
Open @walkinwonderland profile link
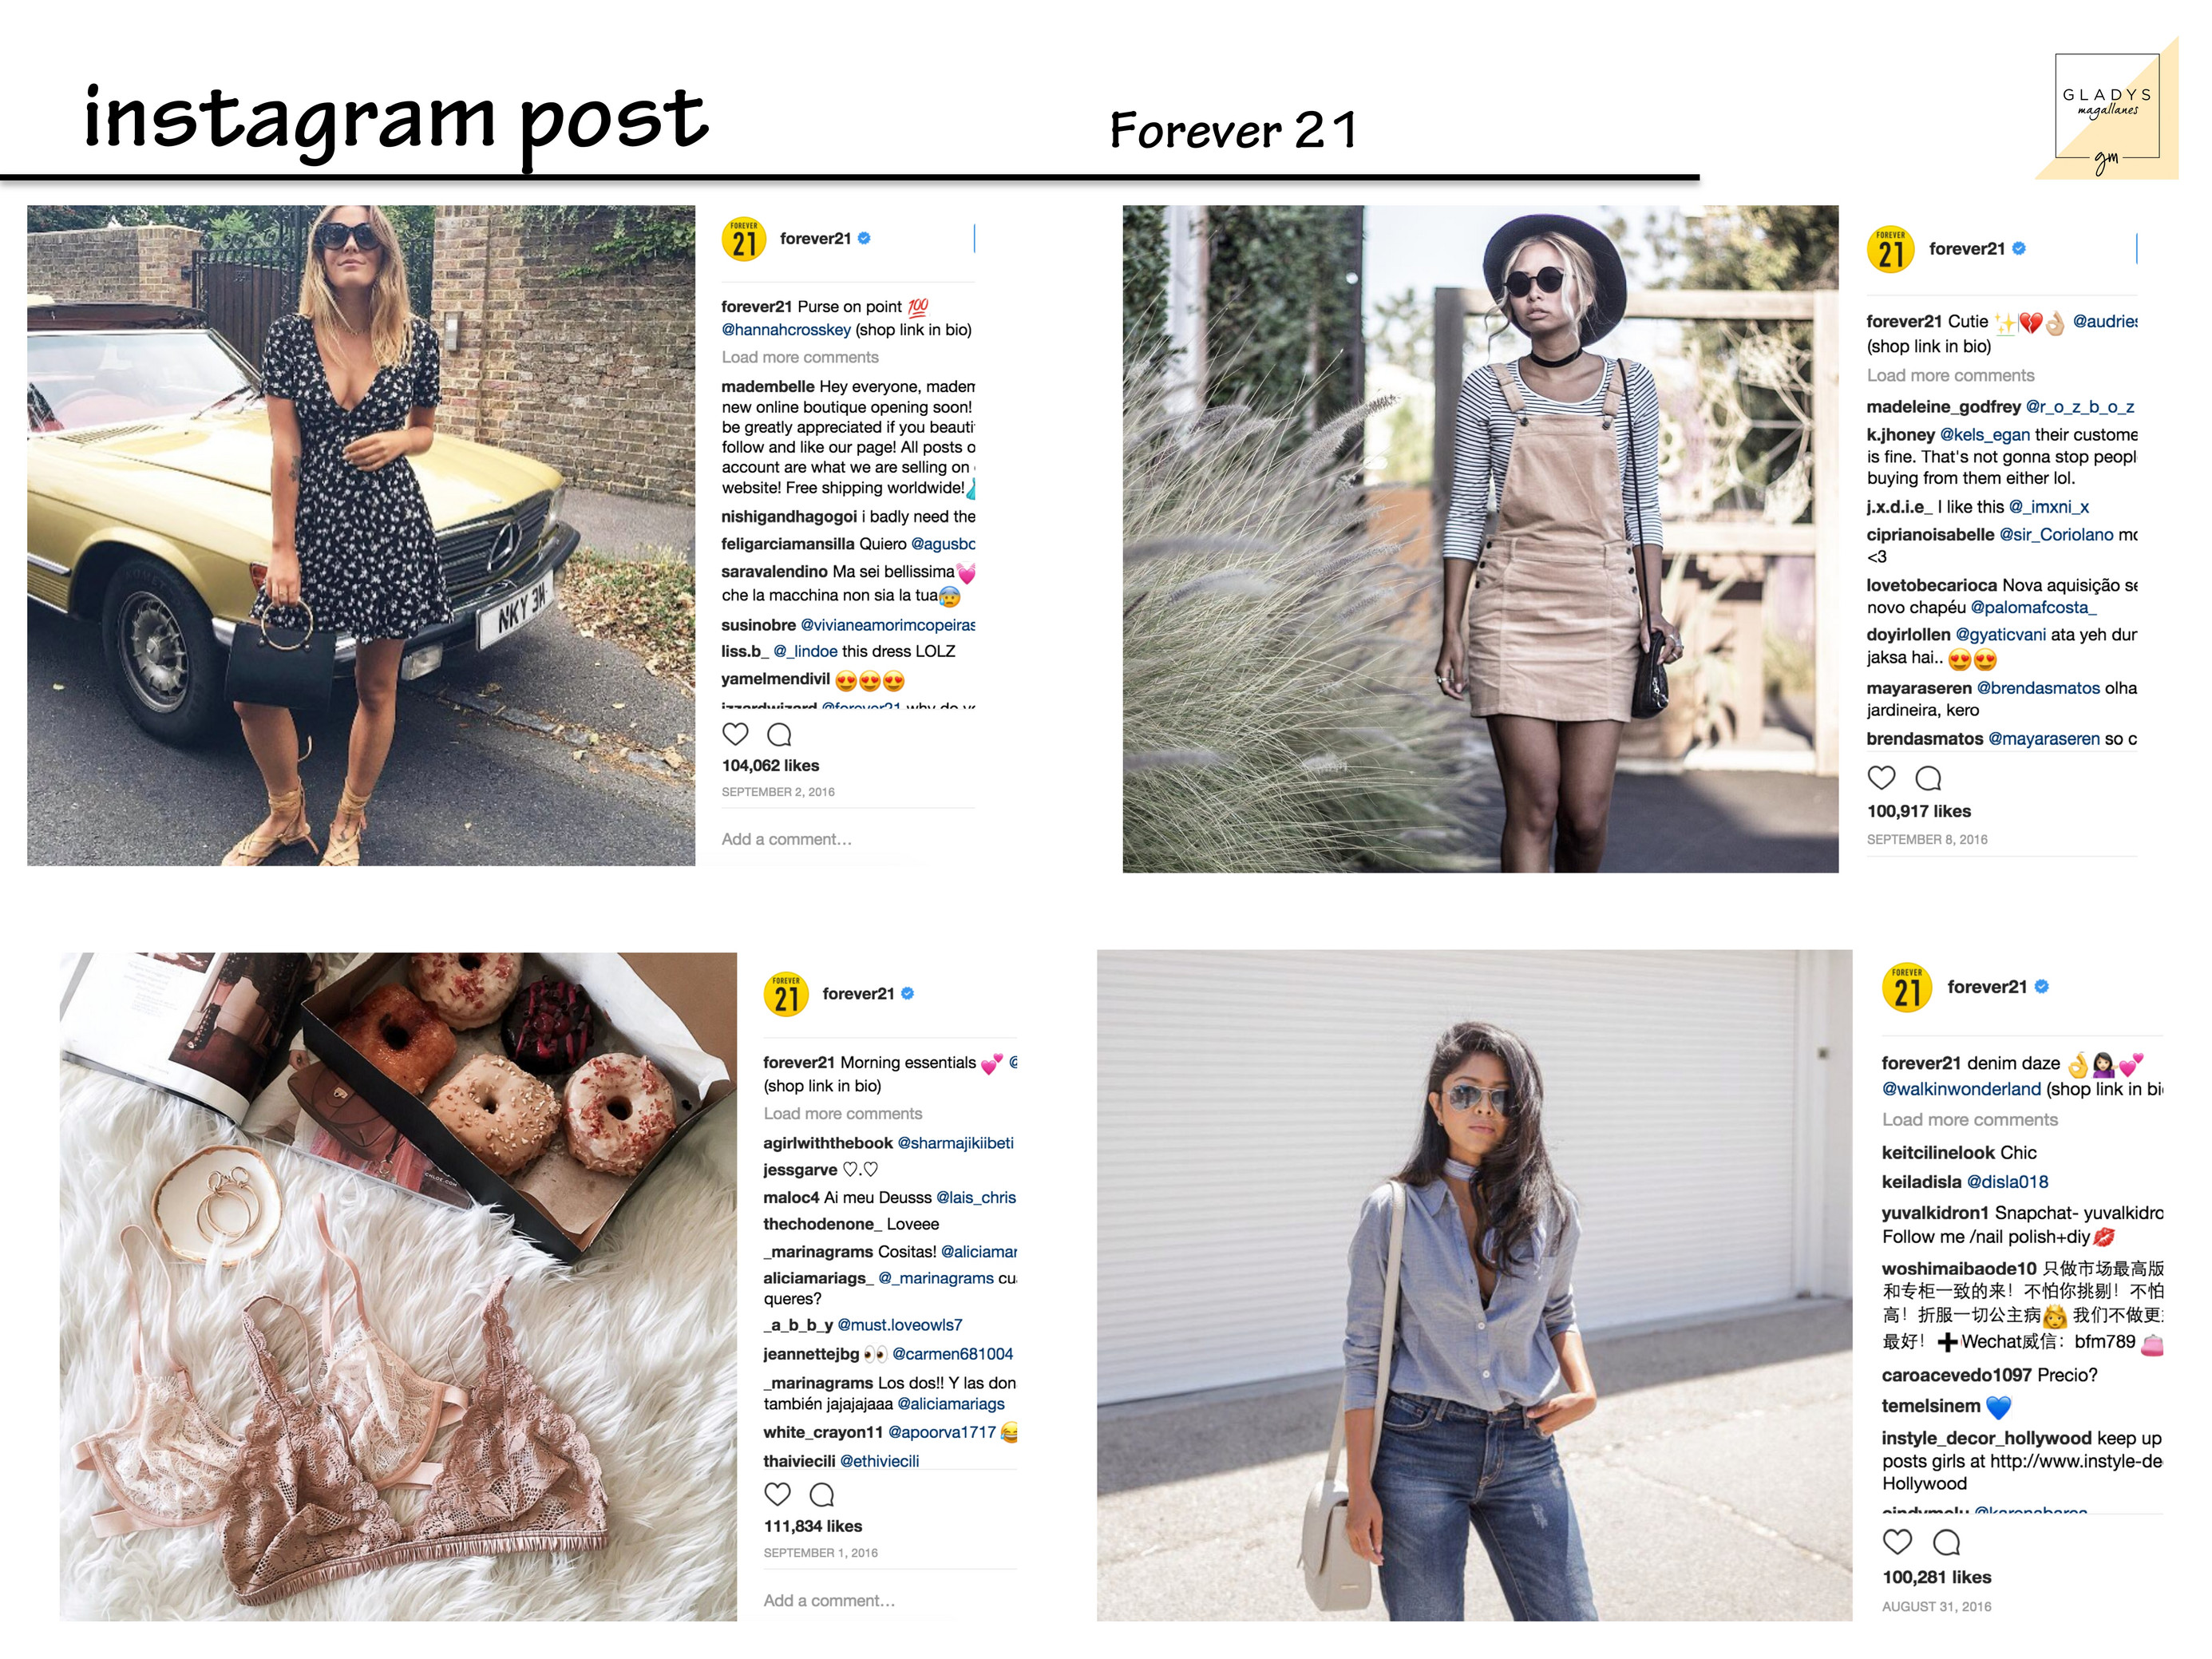(1961, 1089)
